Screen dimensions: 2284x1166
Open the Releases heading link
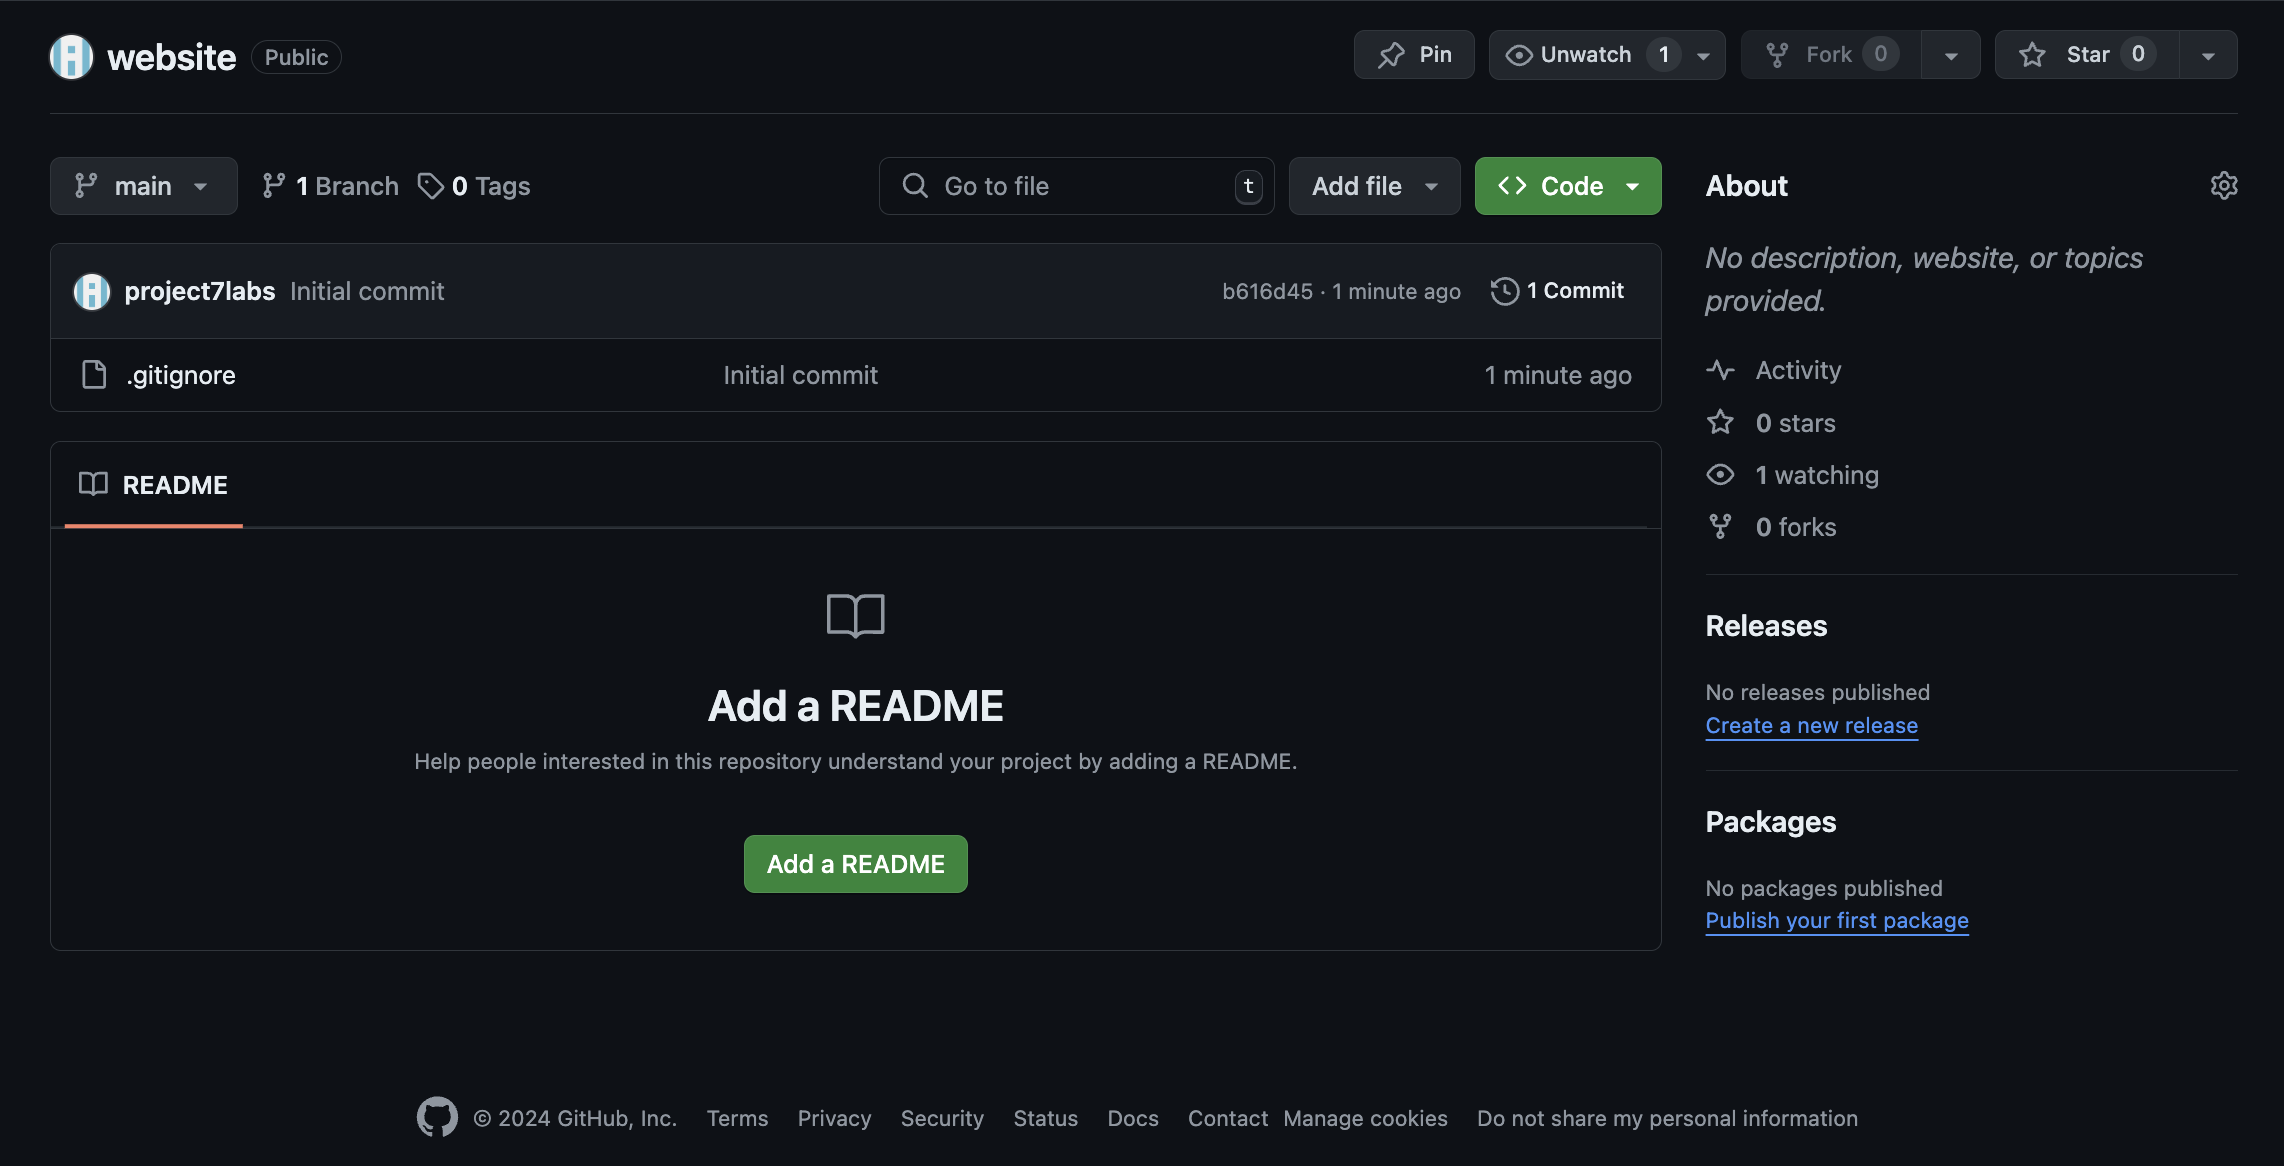1766,626
